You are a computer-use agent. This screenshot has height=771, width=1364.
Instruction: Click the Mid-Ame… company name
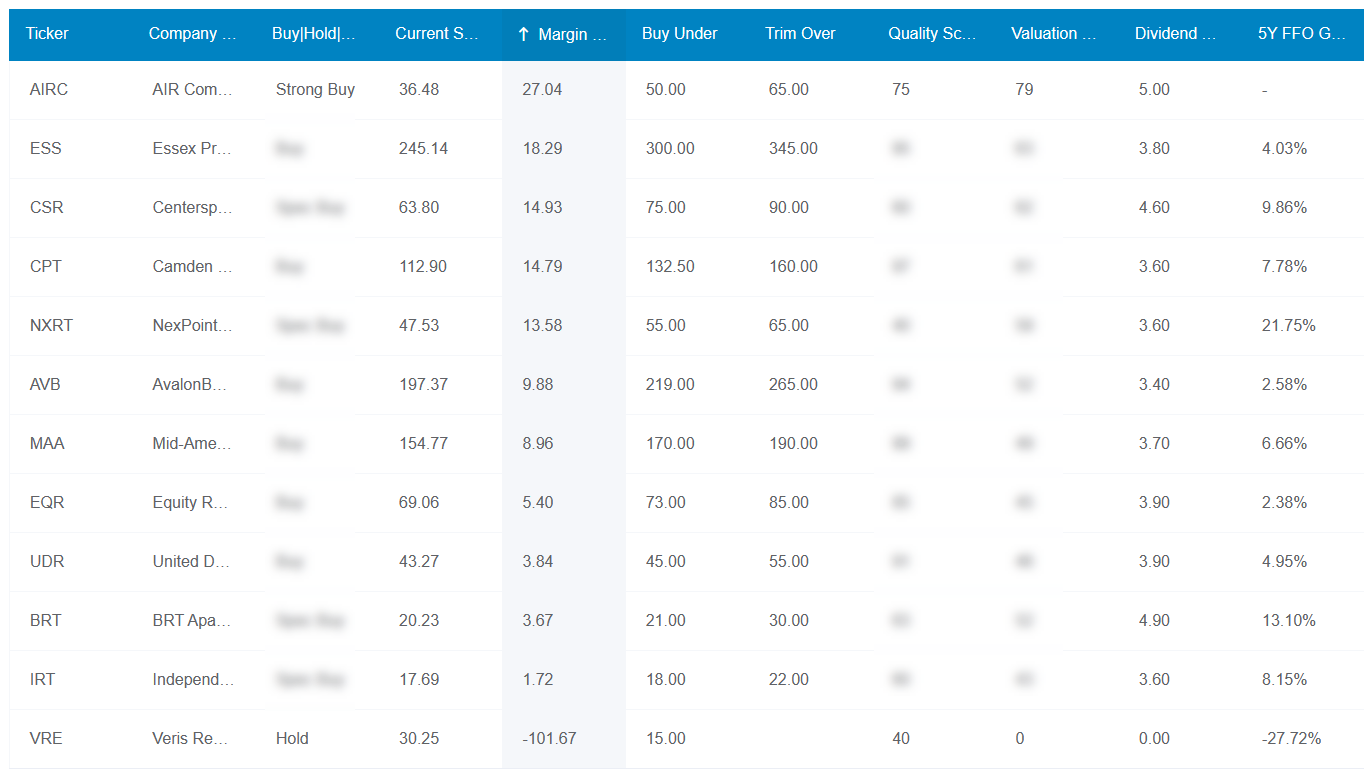(x=193, y=444)
